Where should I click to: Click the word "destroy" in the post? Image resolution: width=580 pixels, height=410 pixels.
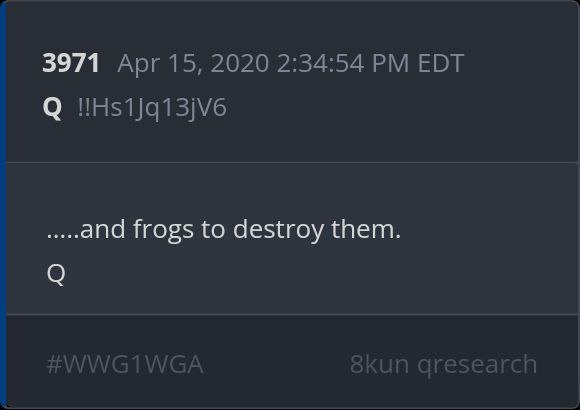pyautogui.click(x=278, y=230)
